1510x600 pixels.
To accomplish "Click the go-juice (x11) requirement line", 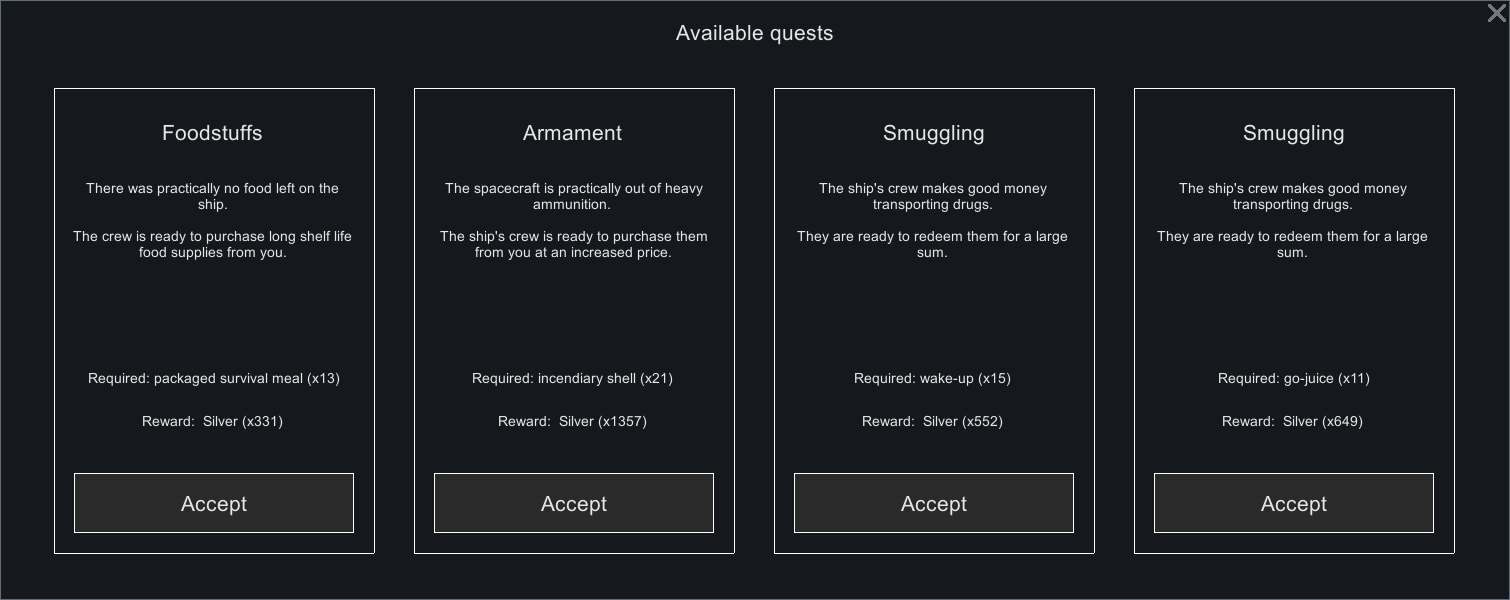I will coord(1293,378).
